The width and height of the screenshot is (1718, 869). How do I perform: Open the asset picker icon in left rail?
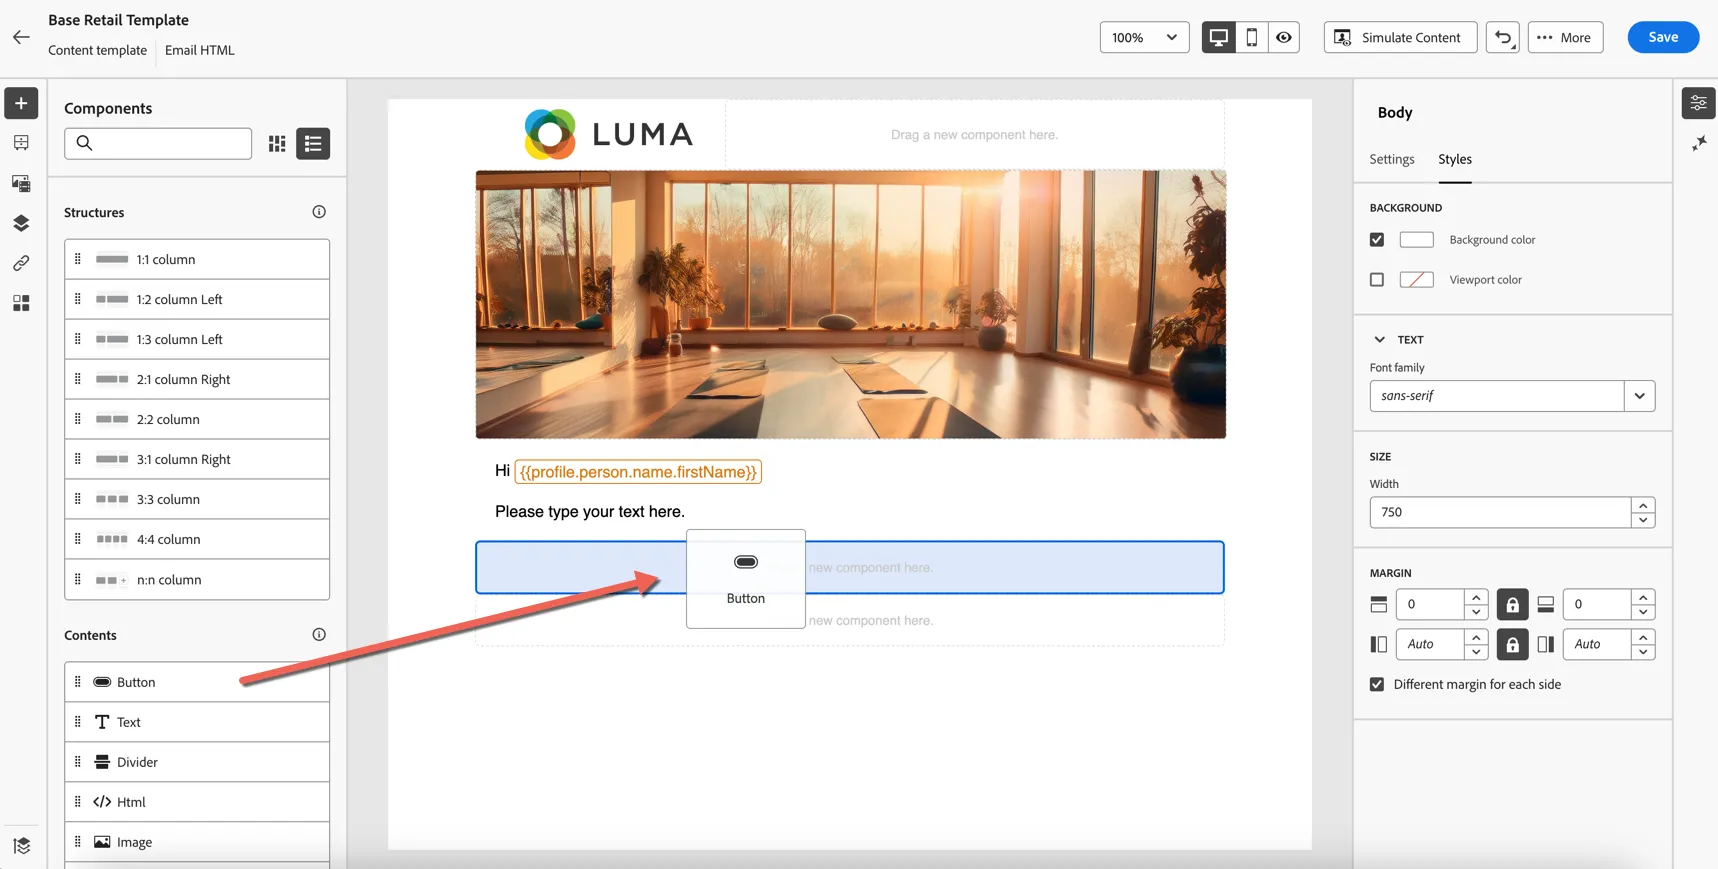tap(21, 183)
